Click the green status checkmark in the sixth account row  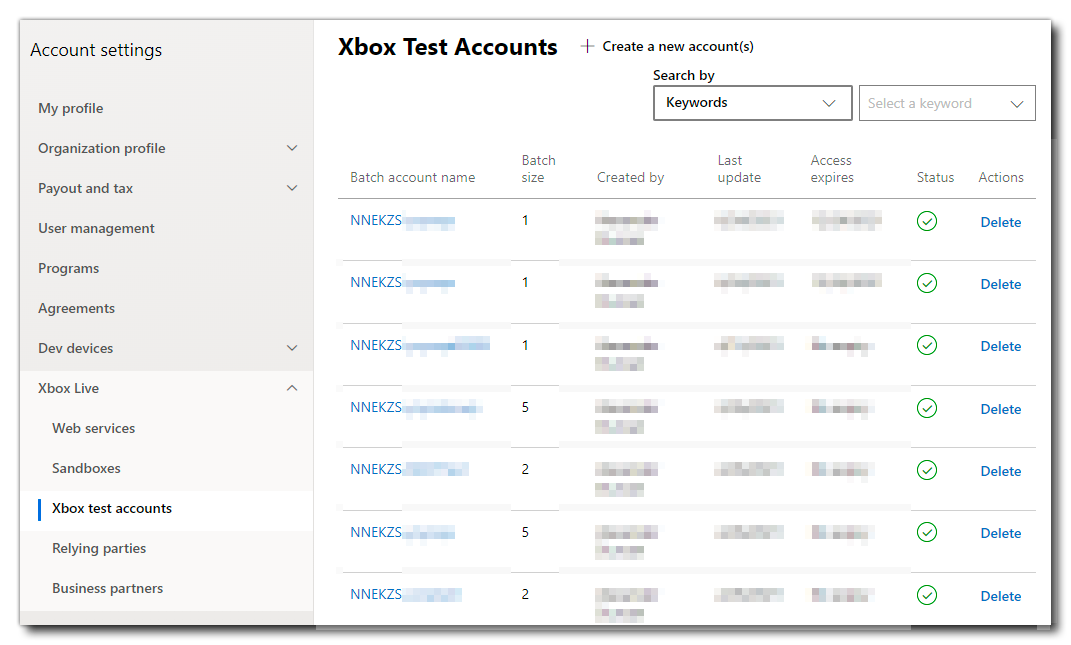(x=926, y=533)
